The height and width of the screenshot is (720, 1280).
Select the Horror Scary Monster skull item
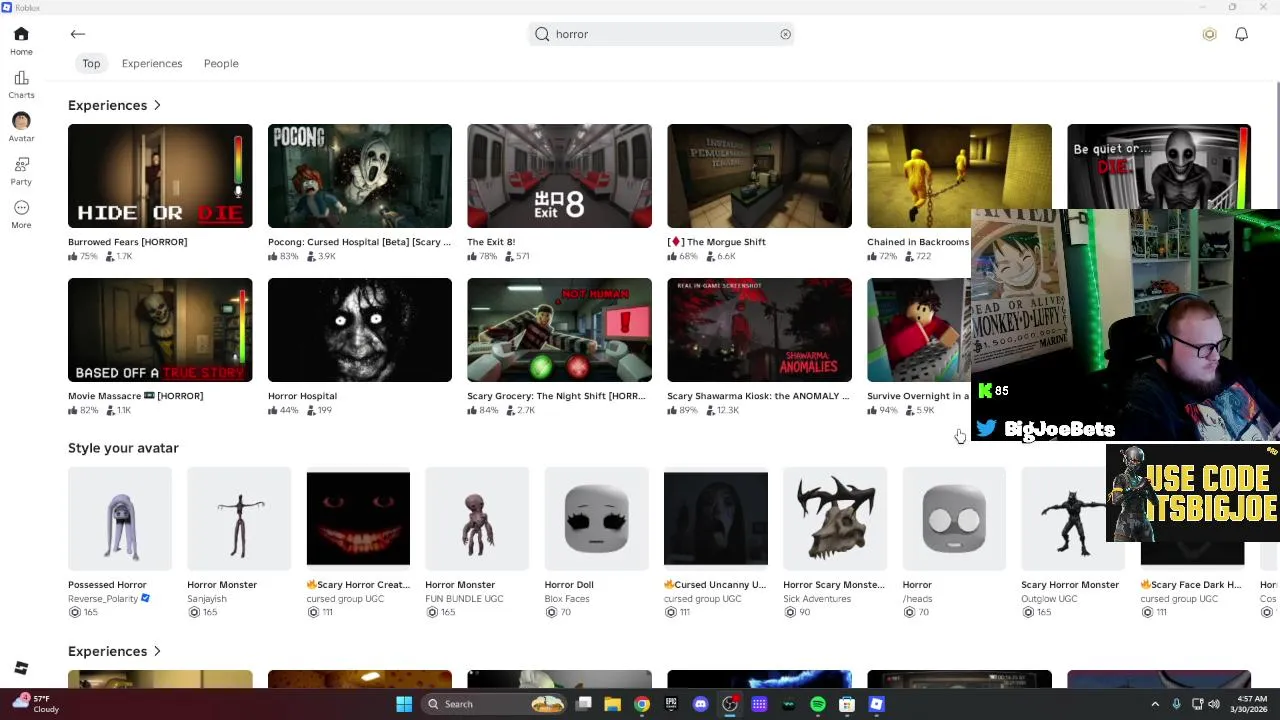coord(835,518)
